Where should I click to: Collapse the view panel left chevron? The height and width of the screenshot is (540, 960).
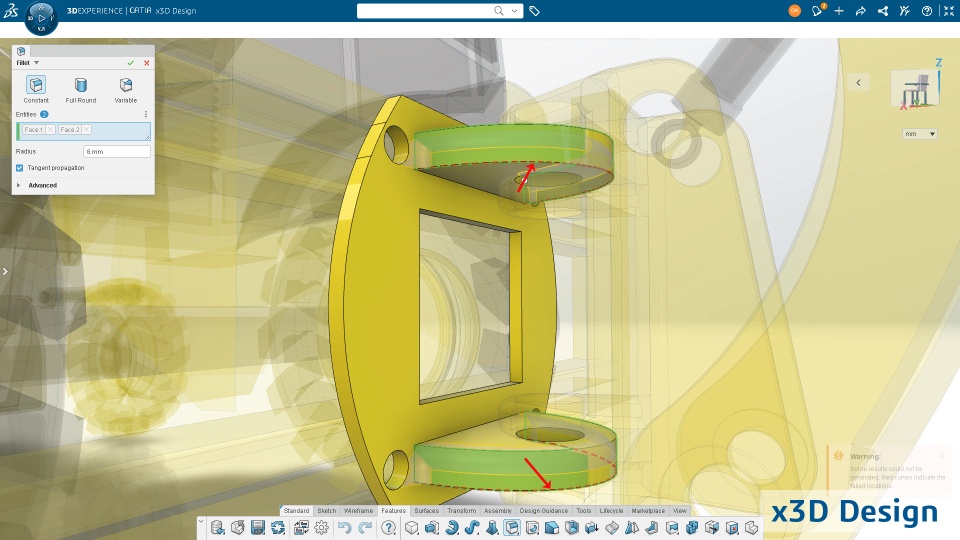click(x=858, y=83)
